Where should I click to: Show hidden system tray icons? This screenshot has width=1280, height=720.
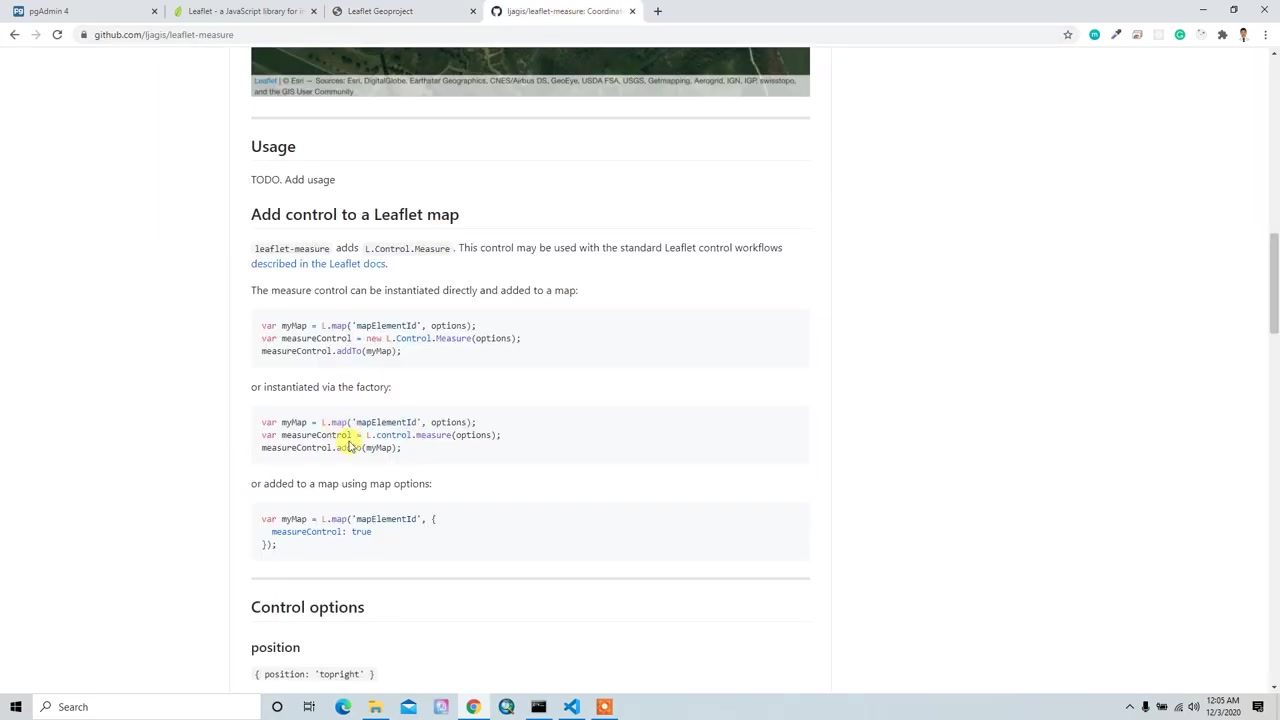(1130, 707)
